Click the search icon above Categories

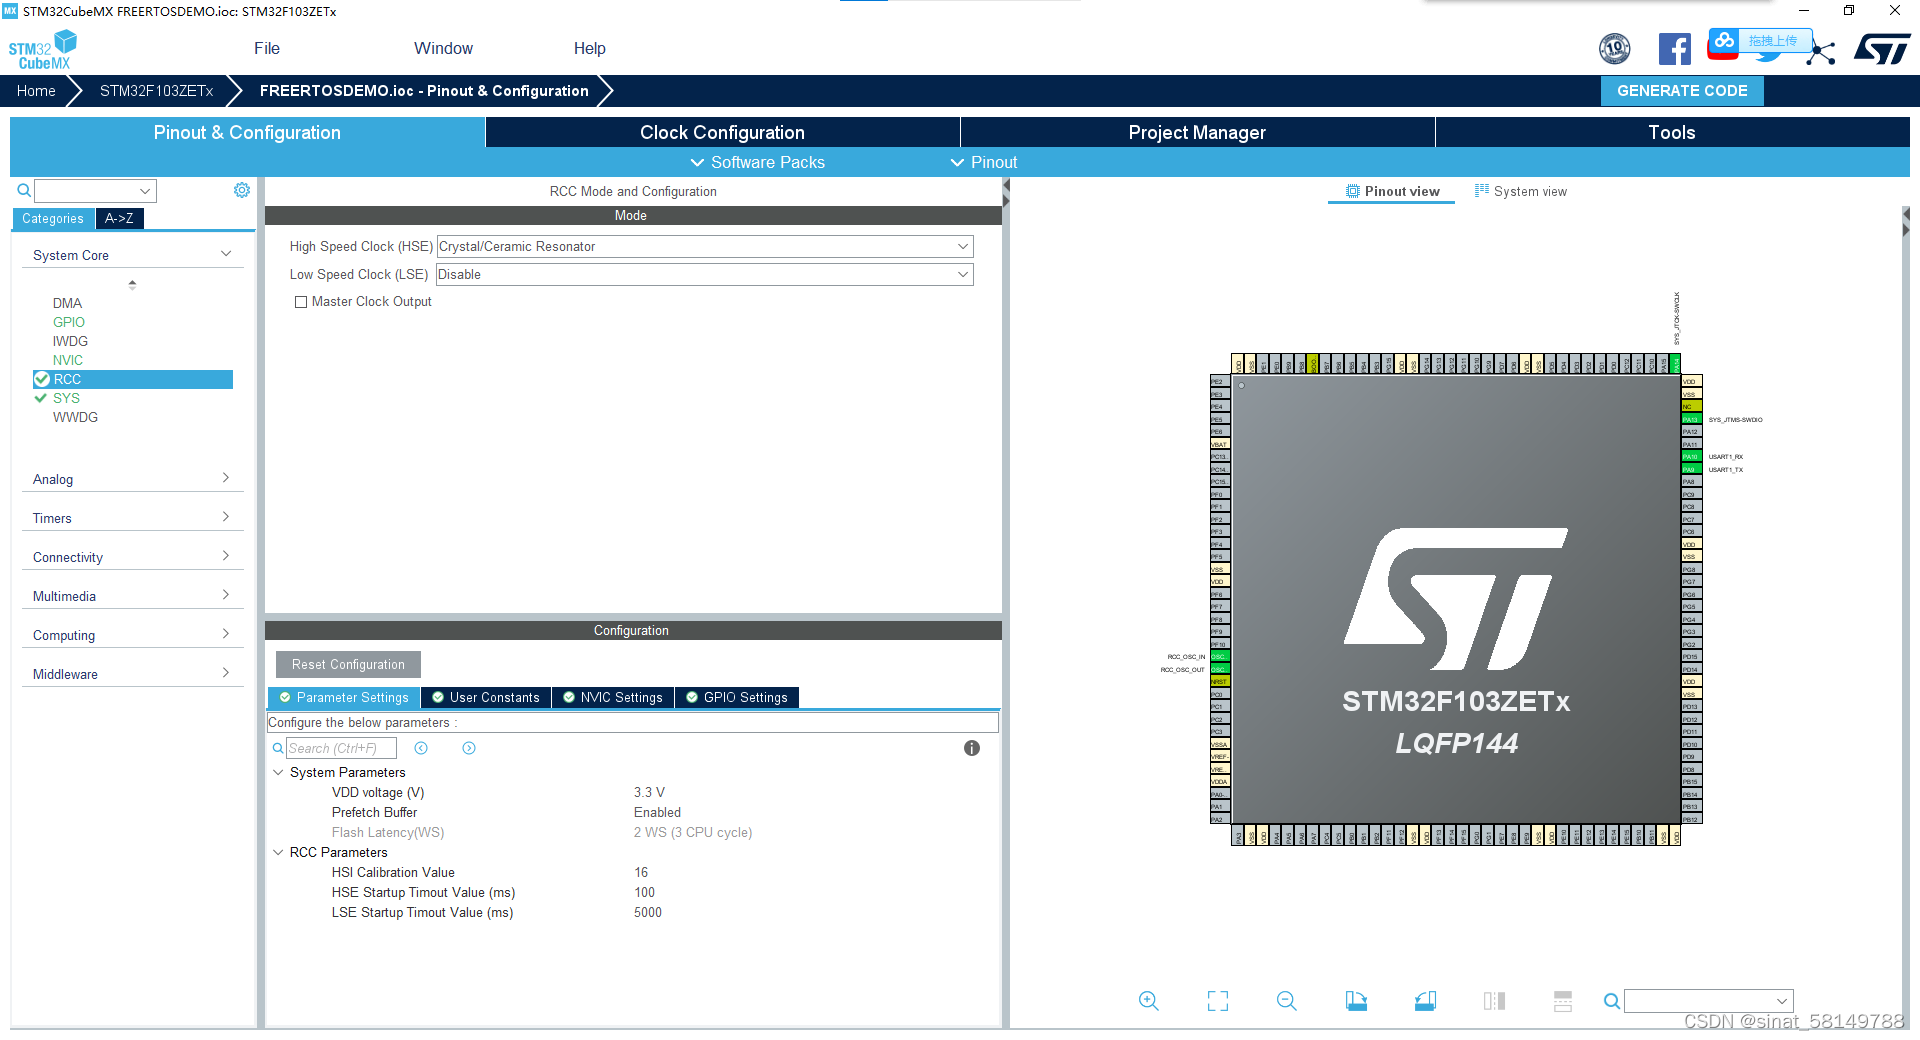(24, 190)
